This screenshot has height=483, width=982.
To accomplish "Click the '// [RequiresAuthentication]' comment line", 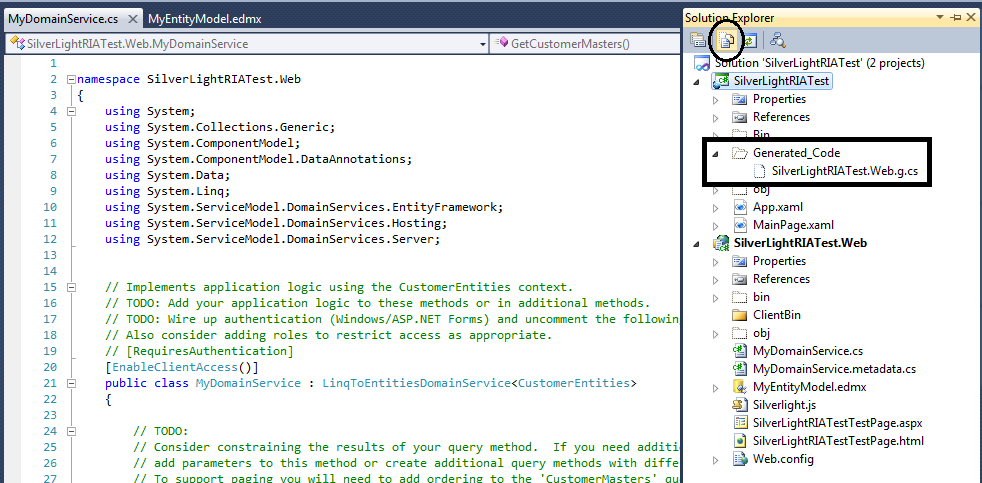I will point(199,351).
